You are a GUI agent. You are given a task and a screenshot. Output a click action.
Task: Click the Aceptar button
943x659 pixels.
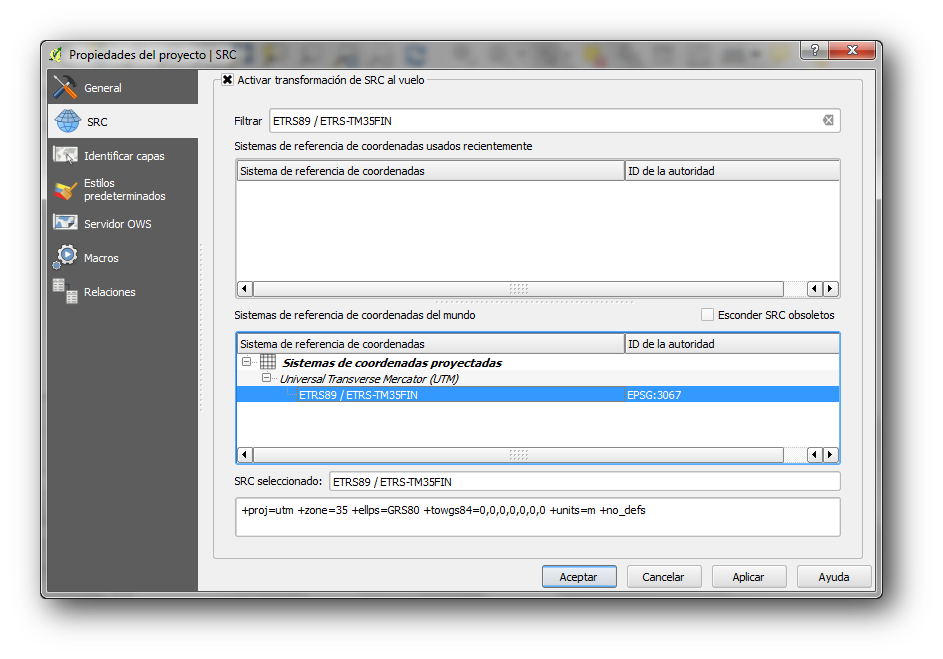[579, 576]
